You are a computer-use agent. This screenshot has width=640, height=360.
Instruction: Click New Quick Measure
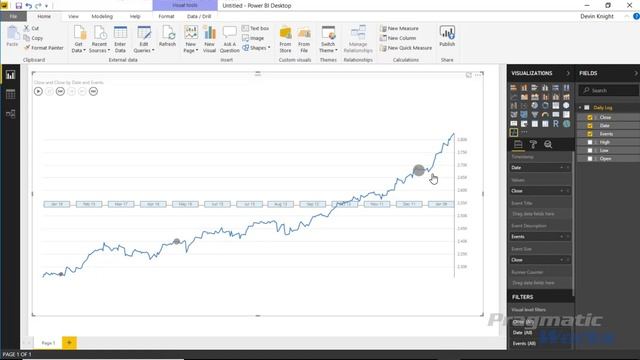406,48
